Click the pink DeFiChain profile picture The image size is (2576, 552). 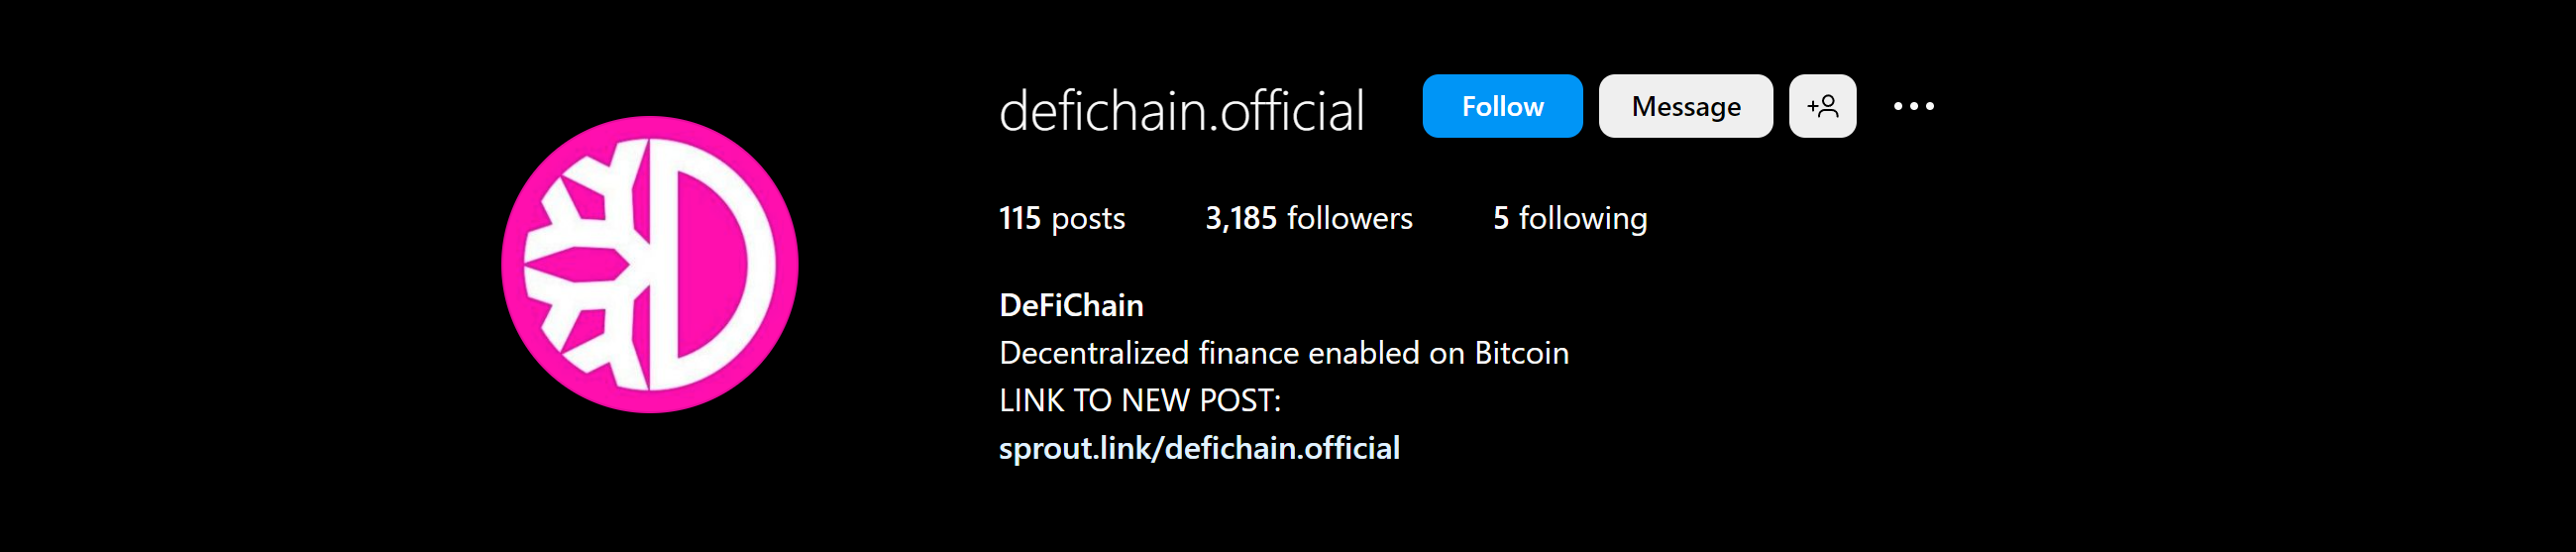click(x=650, y=265)
